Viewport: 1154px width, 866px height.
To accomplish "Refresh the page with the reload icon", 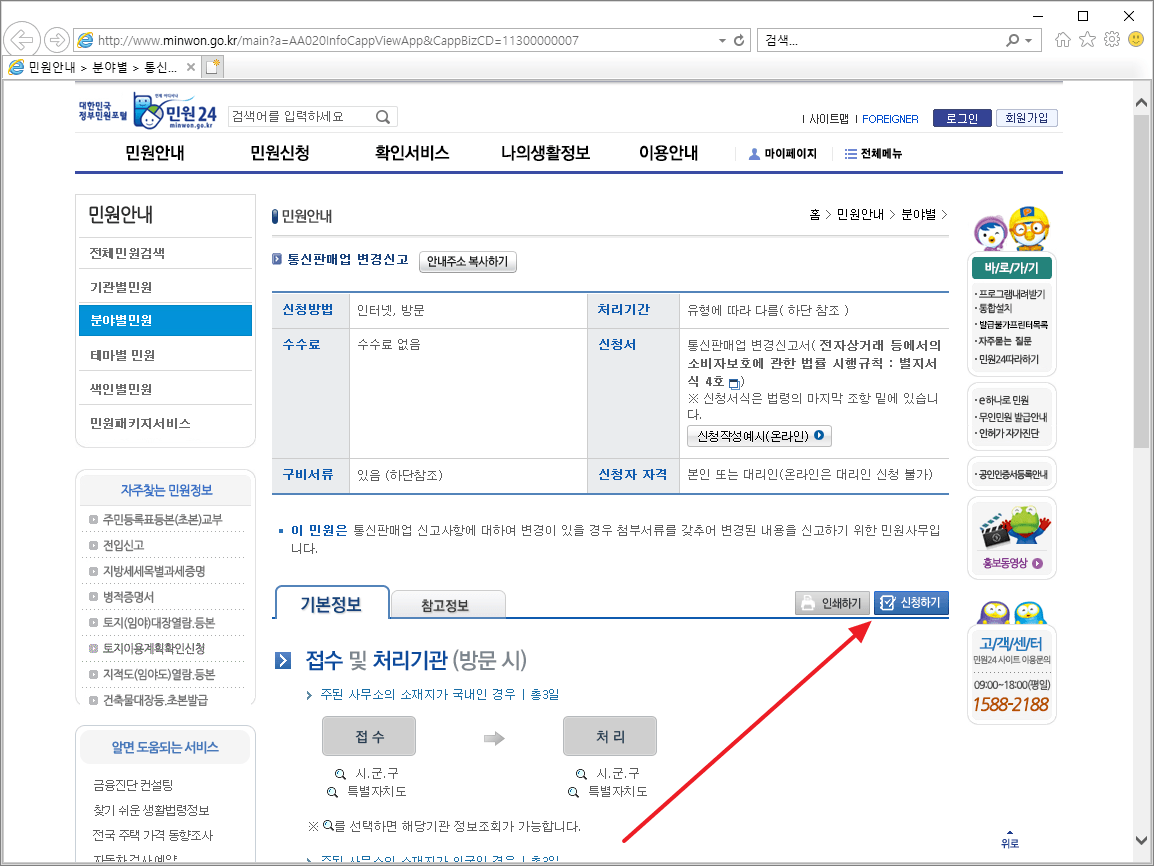I will point(739,40).
